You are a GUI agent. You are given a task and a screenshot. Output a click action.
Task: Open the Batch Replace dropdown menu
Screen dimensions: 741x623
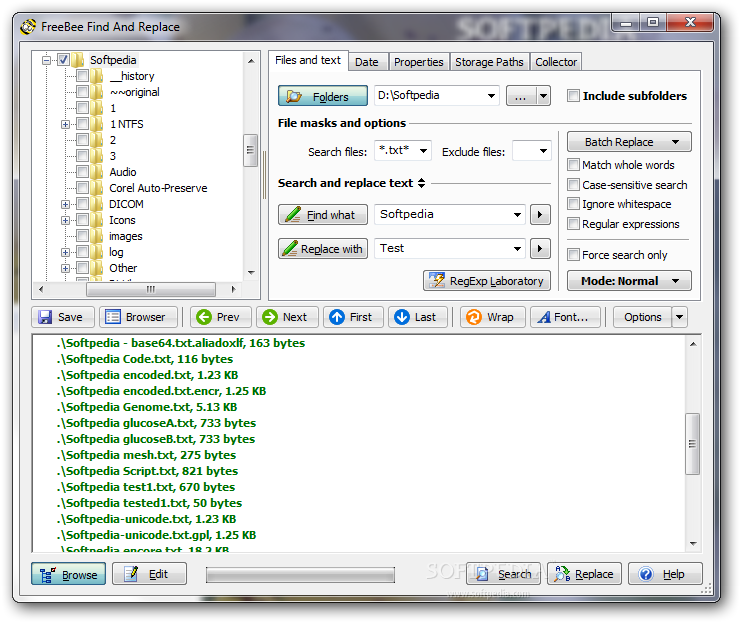(629, 142)
